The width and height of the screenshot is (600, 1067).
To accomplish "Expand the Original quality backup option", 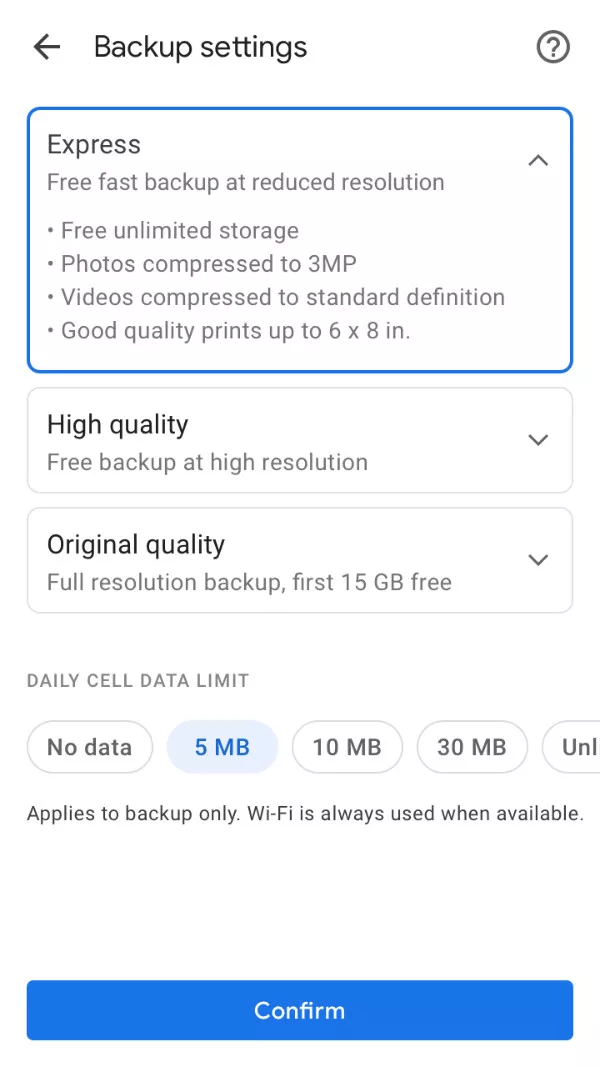I will (300, 560).
